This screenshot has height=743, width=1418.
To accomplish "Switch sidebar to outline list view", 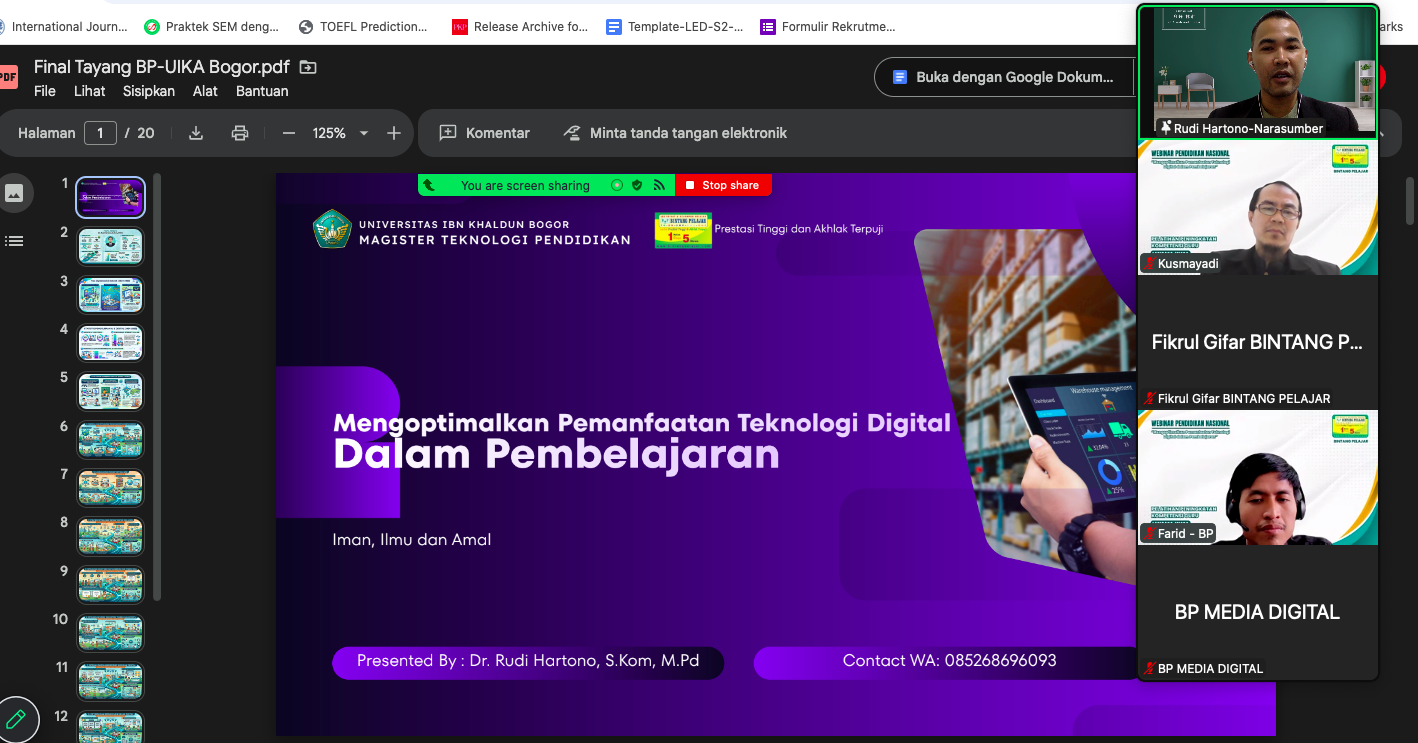I will (x=14, y=241).
